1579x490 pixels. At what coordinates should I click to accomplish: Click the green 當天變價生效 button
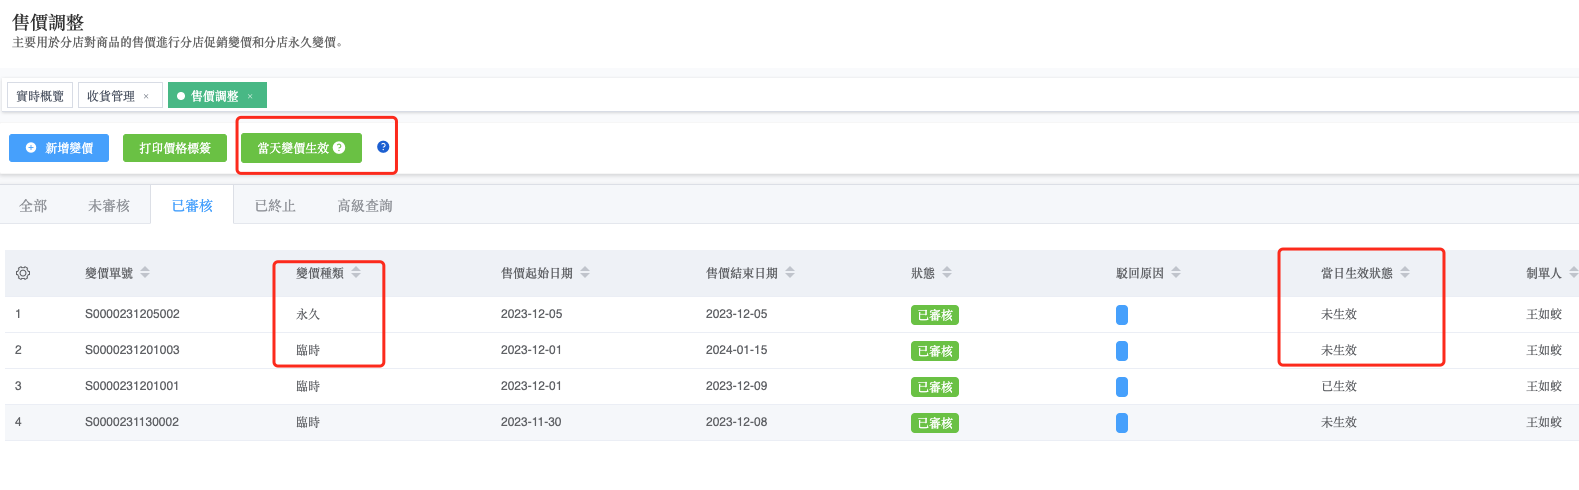tap(300, 148)
